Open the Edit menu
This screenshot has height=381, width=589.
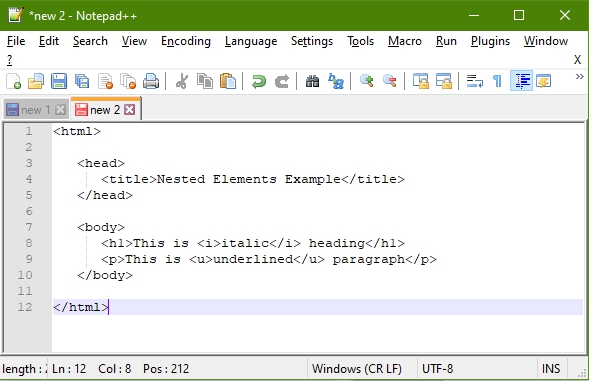[49, 41]
